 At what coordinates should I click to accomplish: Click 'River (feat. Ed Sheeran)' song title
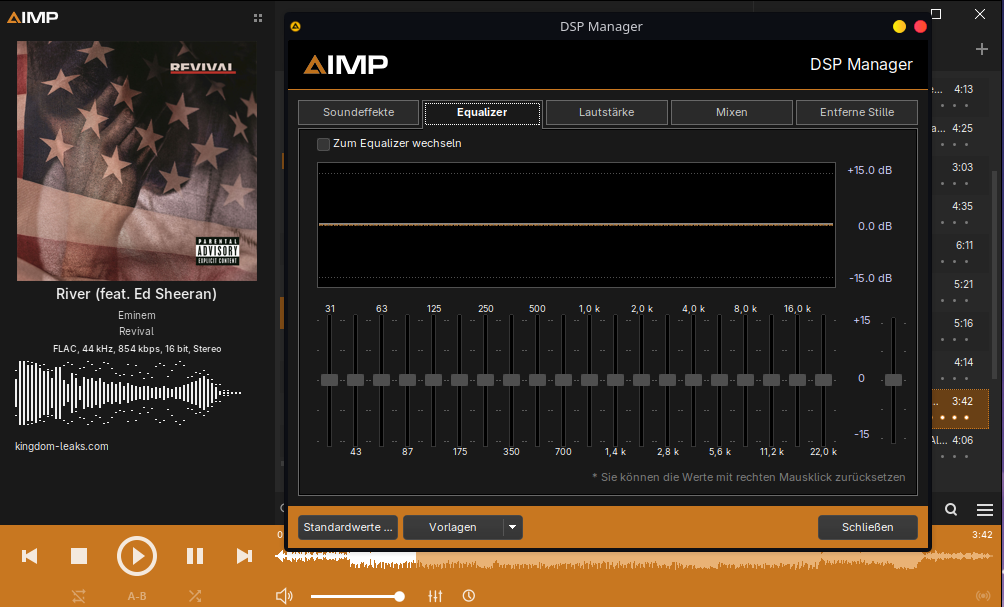[136, 294]
